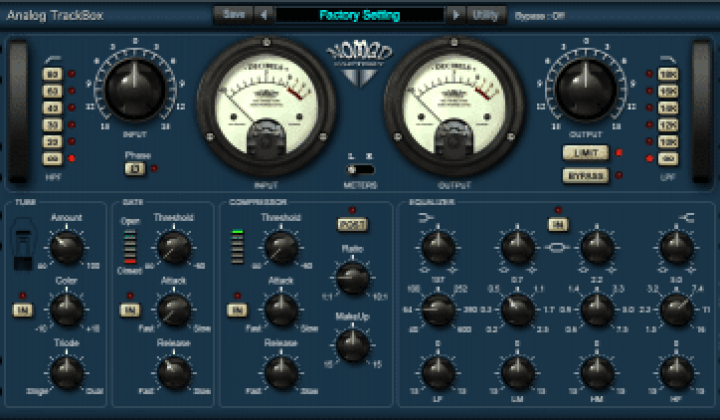Toggle the BYPASS button under LIMIT

click(x=586, y=176)
